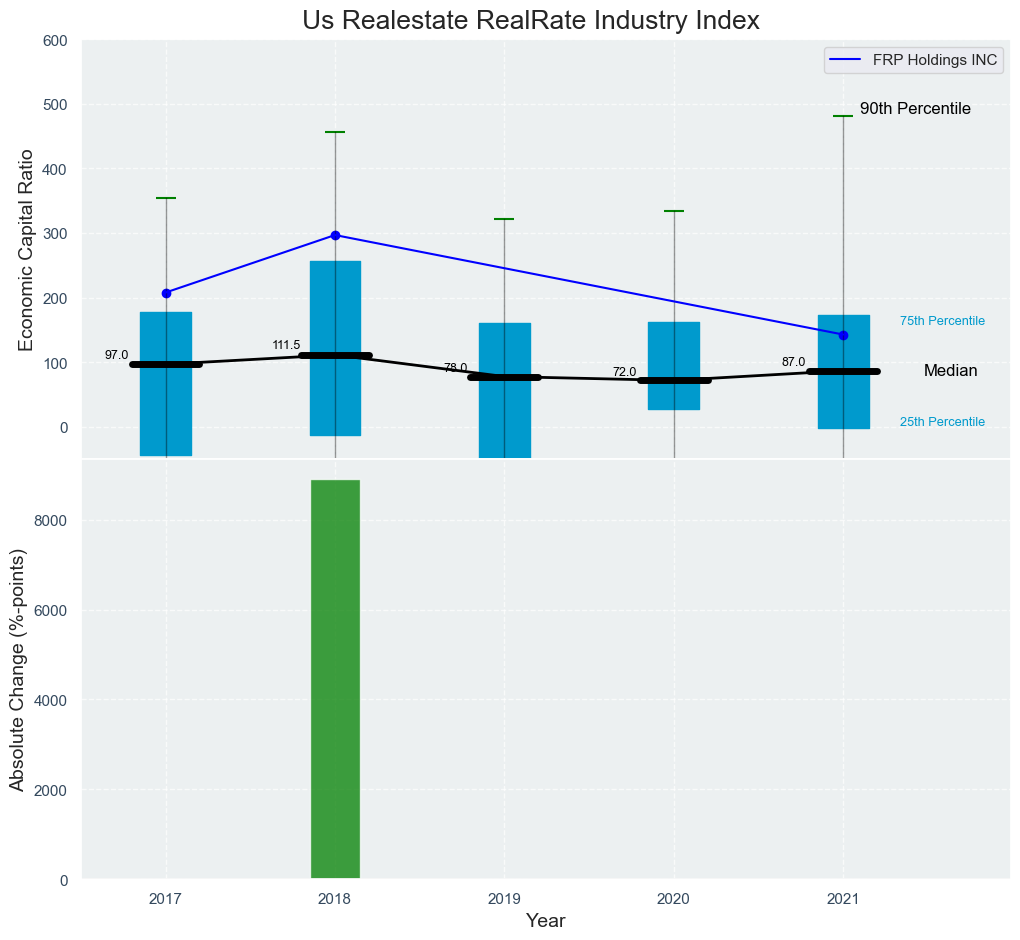1020x940 pixels.
Task: Click the Economic Capital Ratio axis title
Action: [x=27, y=250]
